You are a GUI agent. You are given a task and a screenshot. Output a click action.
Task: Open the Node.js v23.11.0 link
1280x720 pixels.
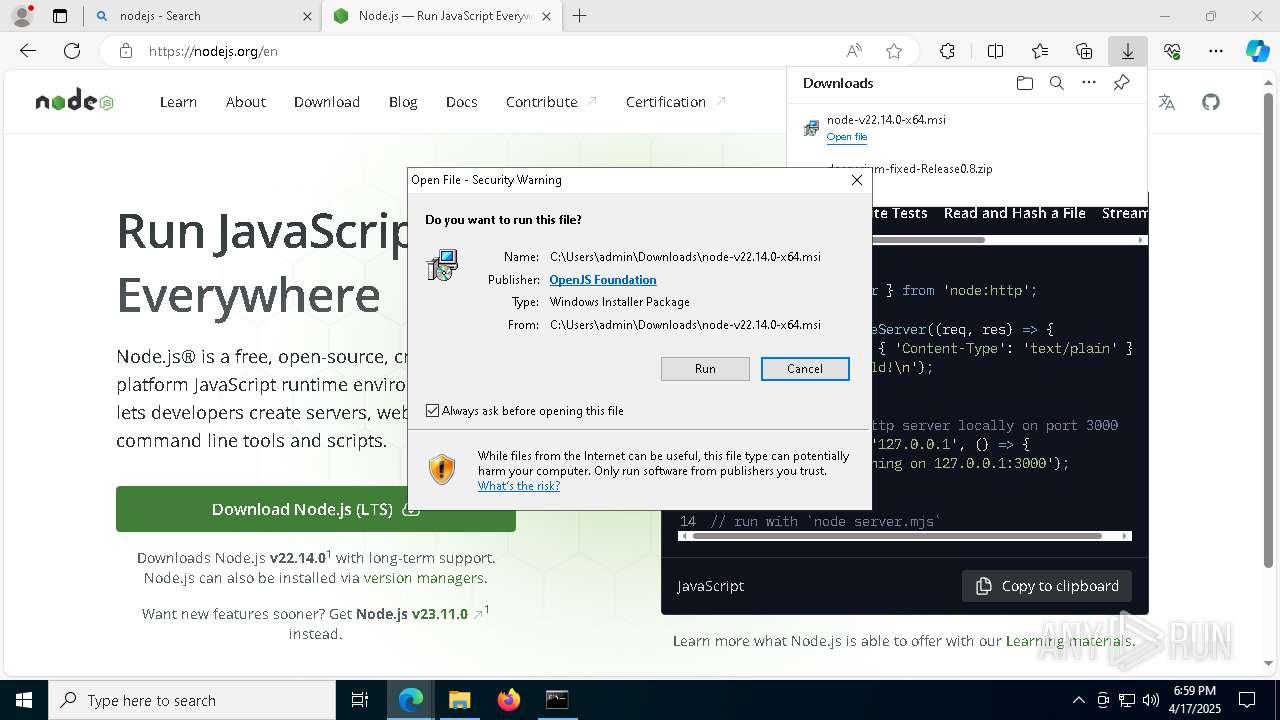(412, 614)
